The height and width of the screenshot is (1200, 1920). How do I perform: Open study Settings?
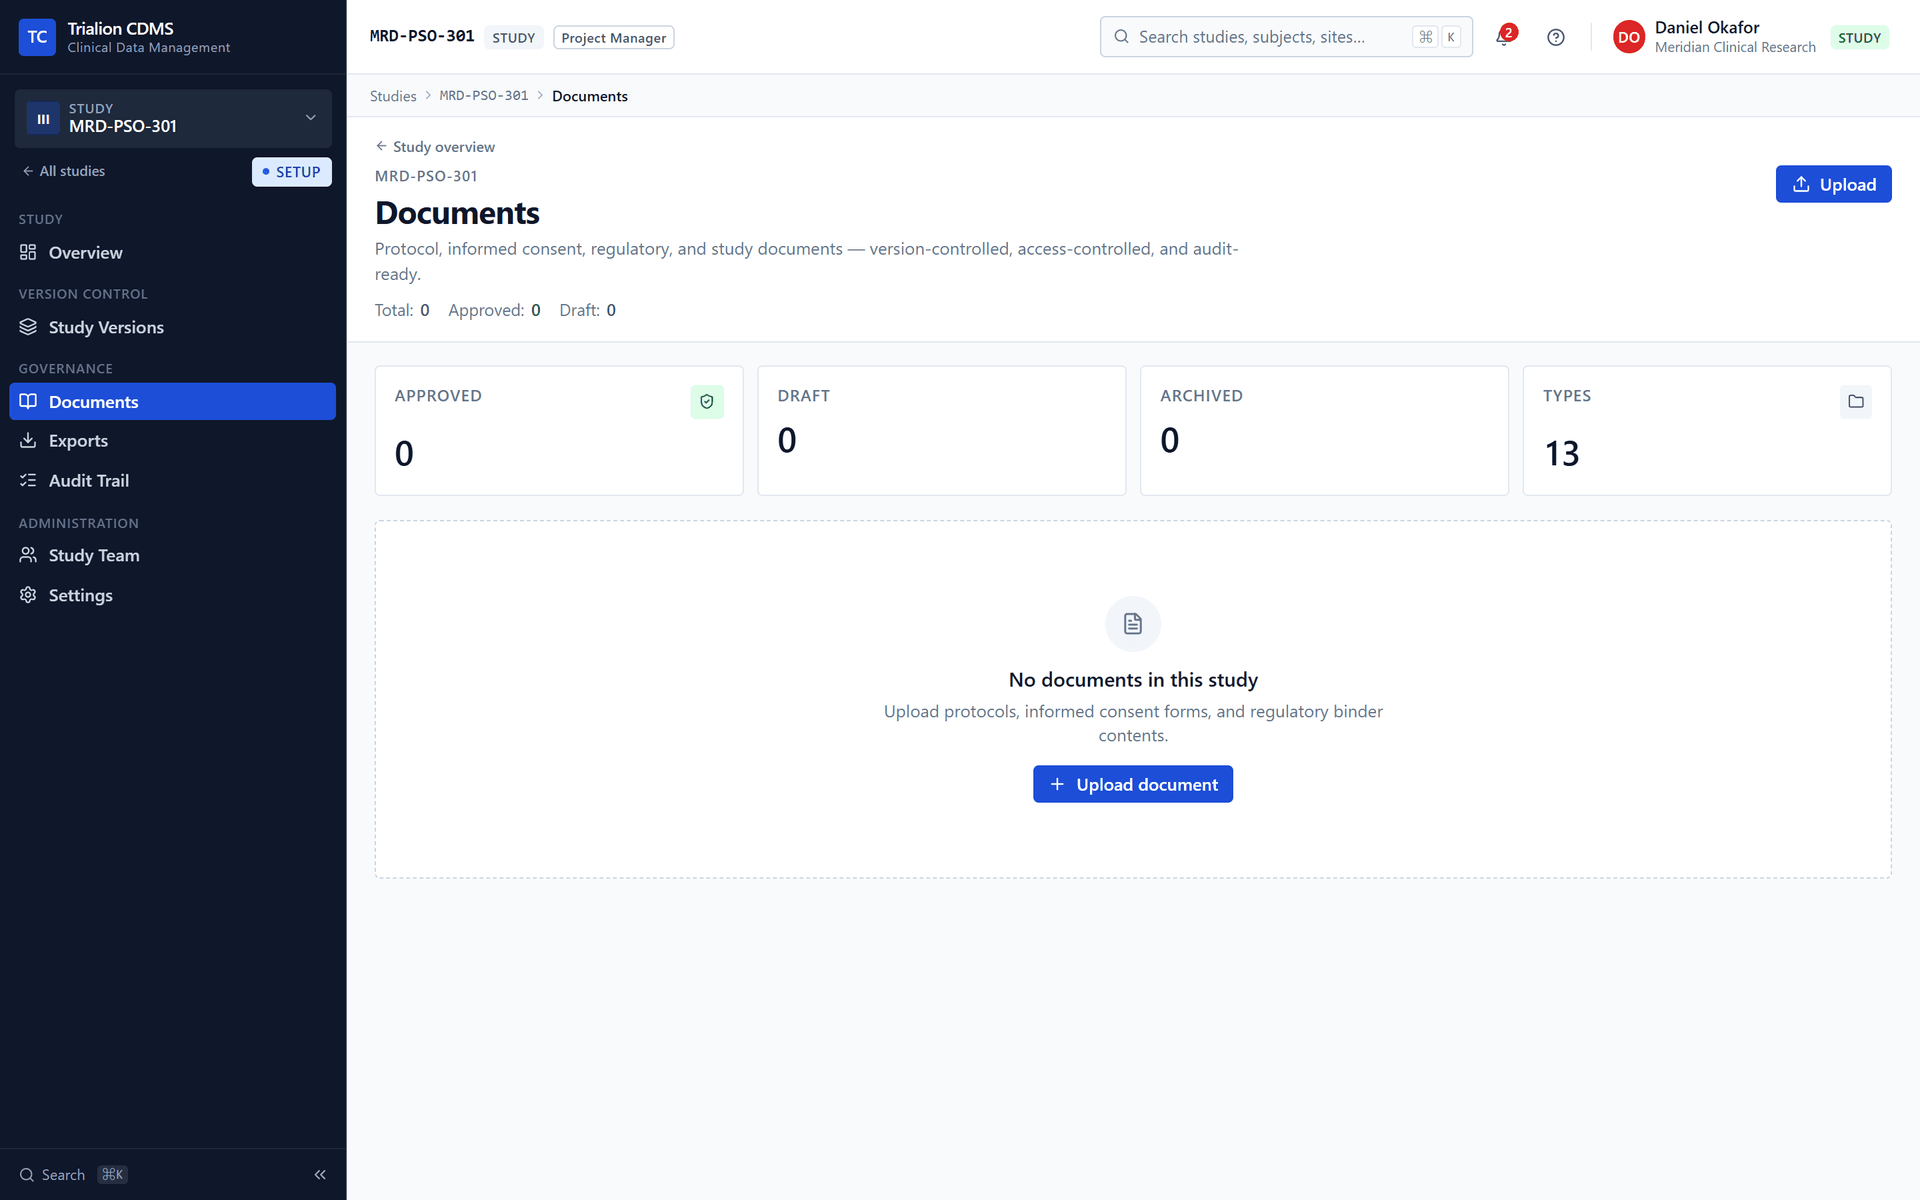point(172,595)
